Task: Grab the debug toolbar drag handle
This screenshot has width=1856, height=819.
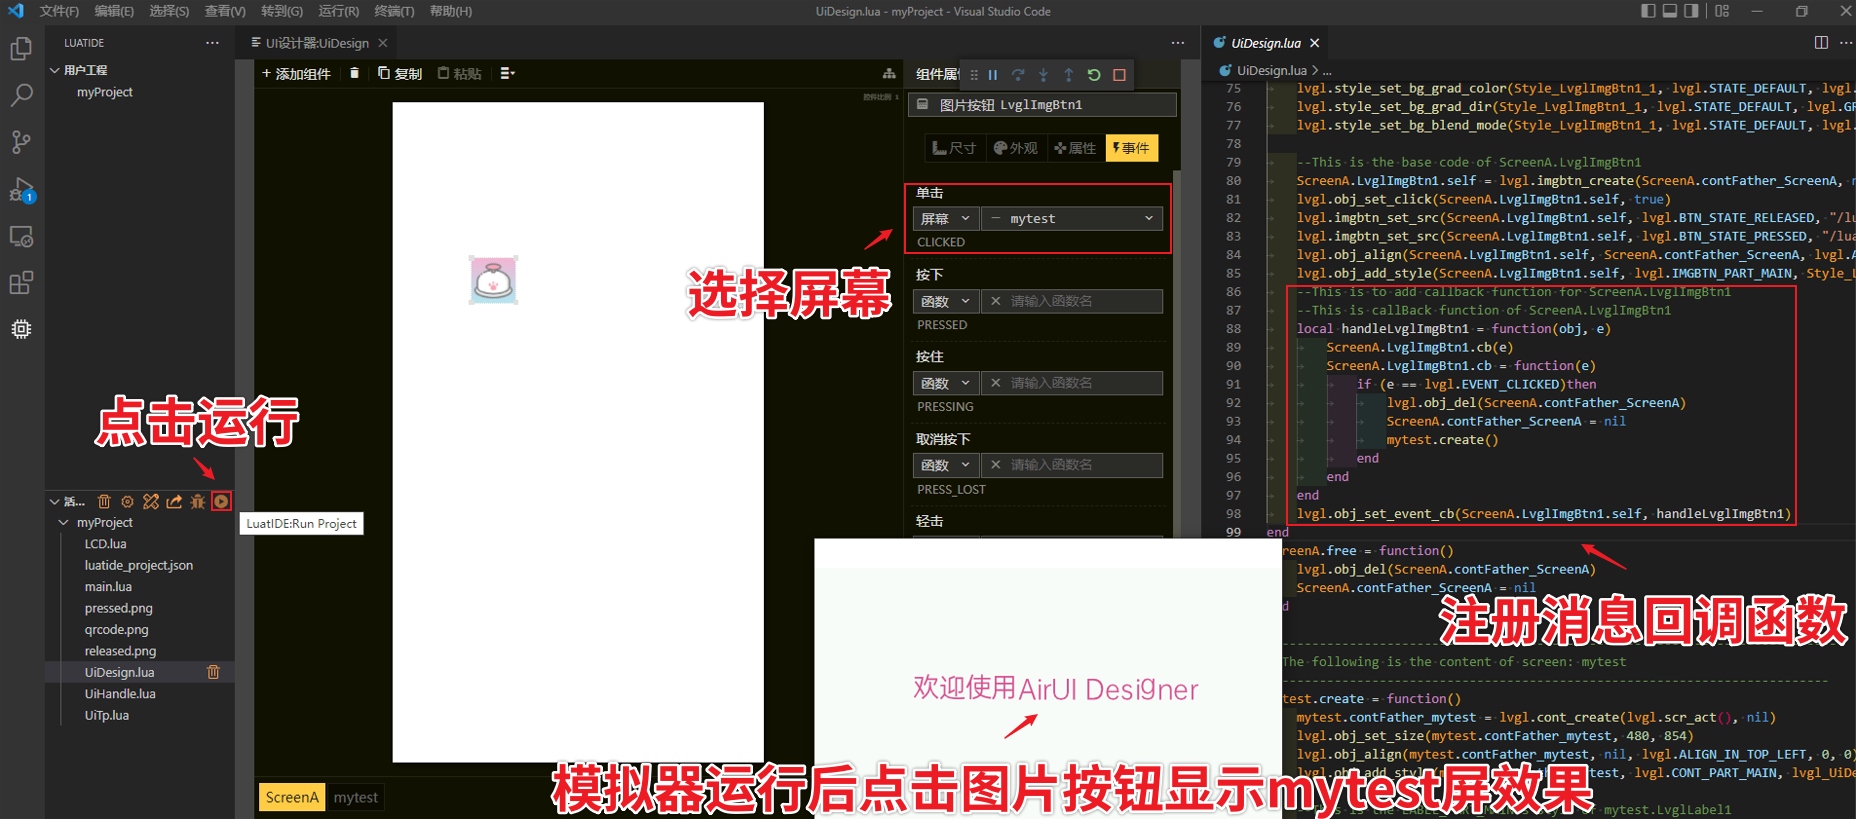Action: (974, 75)
